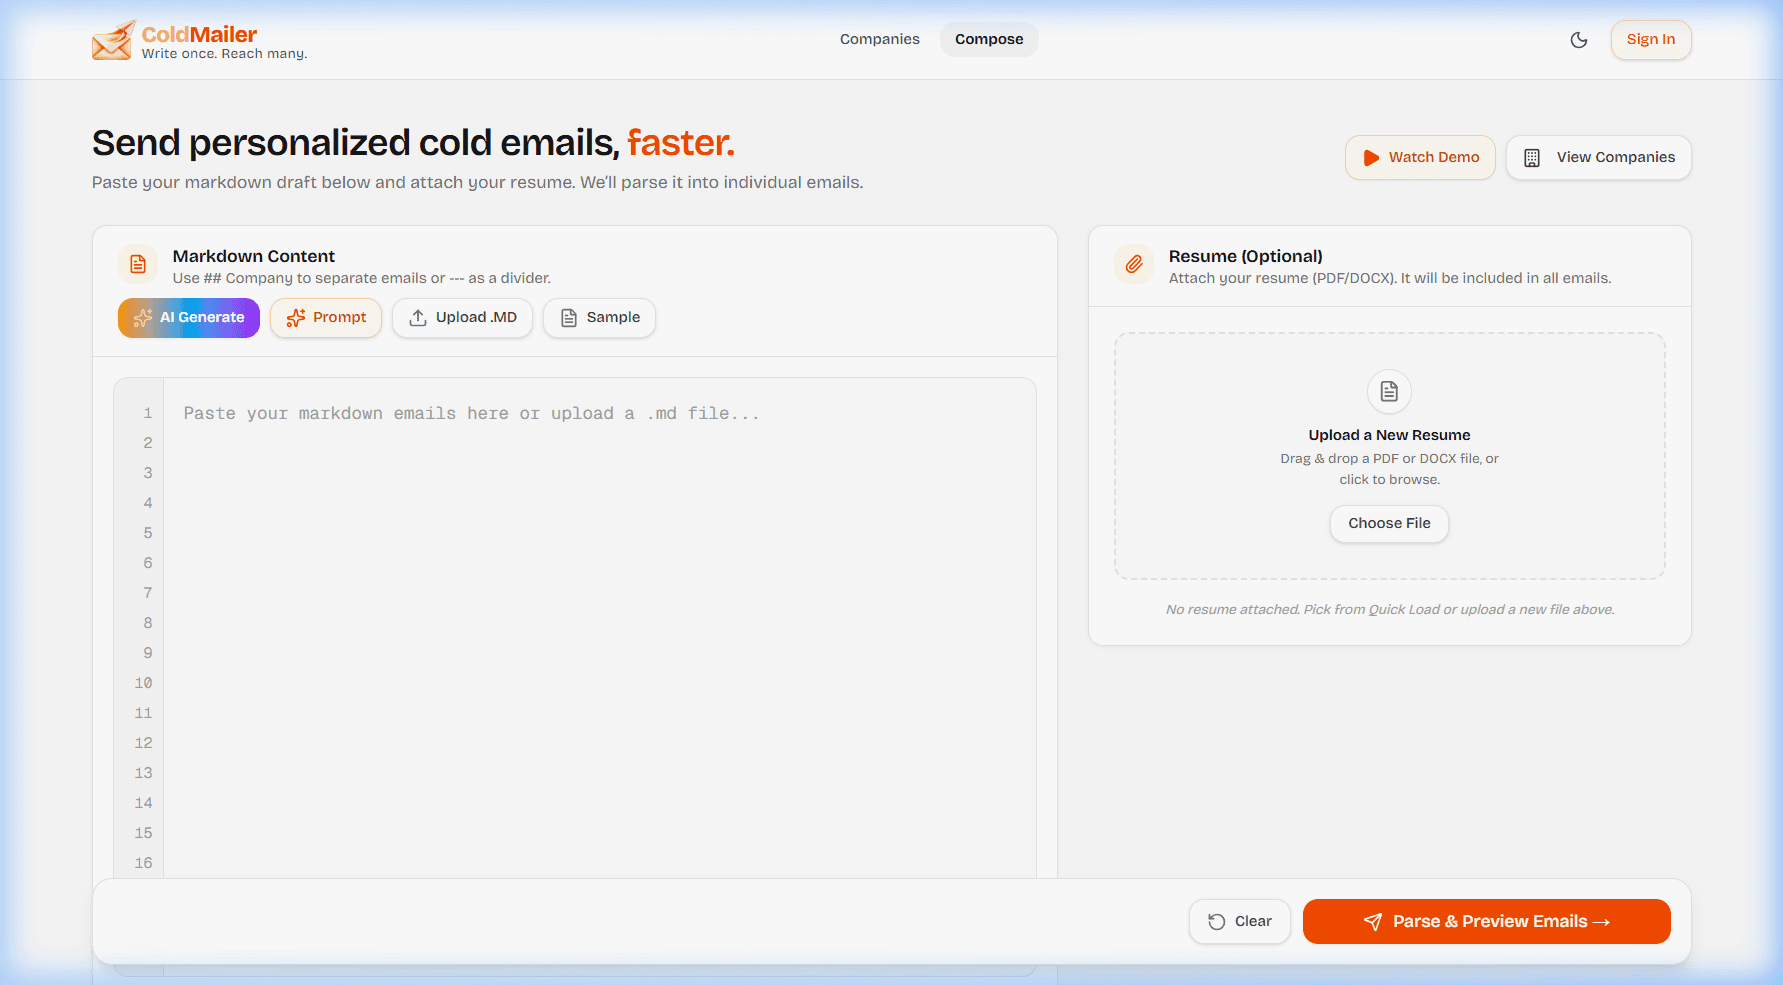1783x985 pixels.
Task: Load the Sample markdown file
Action: (x=599, y=318)
